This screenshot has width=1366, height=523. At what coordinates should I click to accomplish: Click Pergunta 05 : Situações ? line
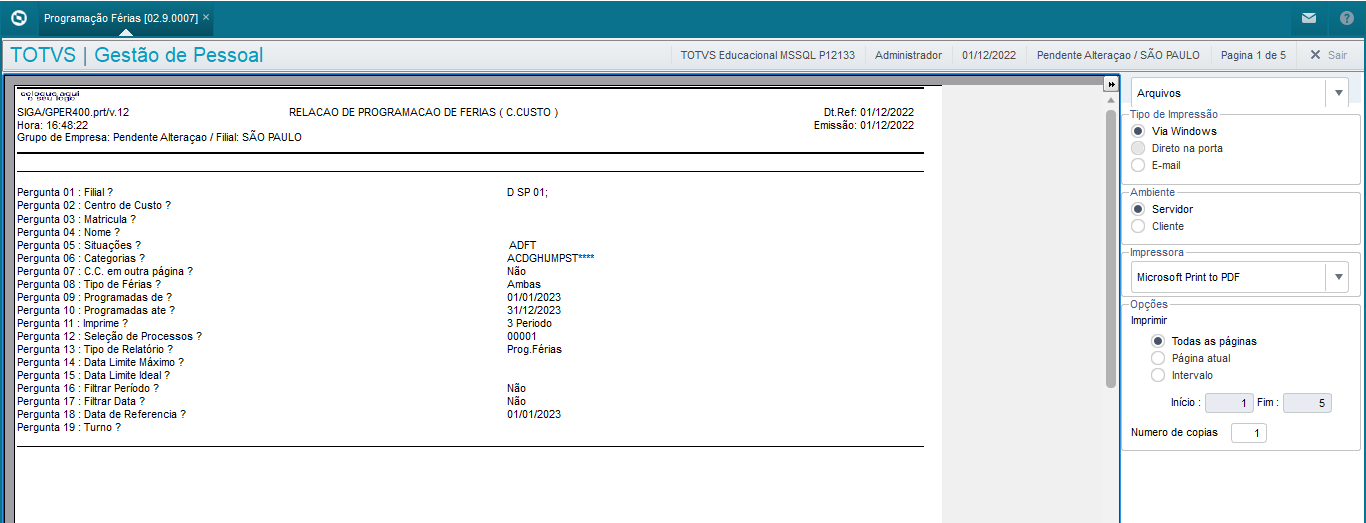(x=79, y=245)
